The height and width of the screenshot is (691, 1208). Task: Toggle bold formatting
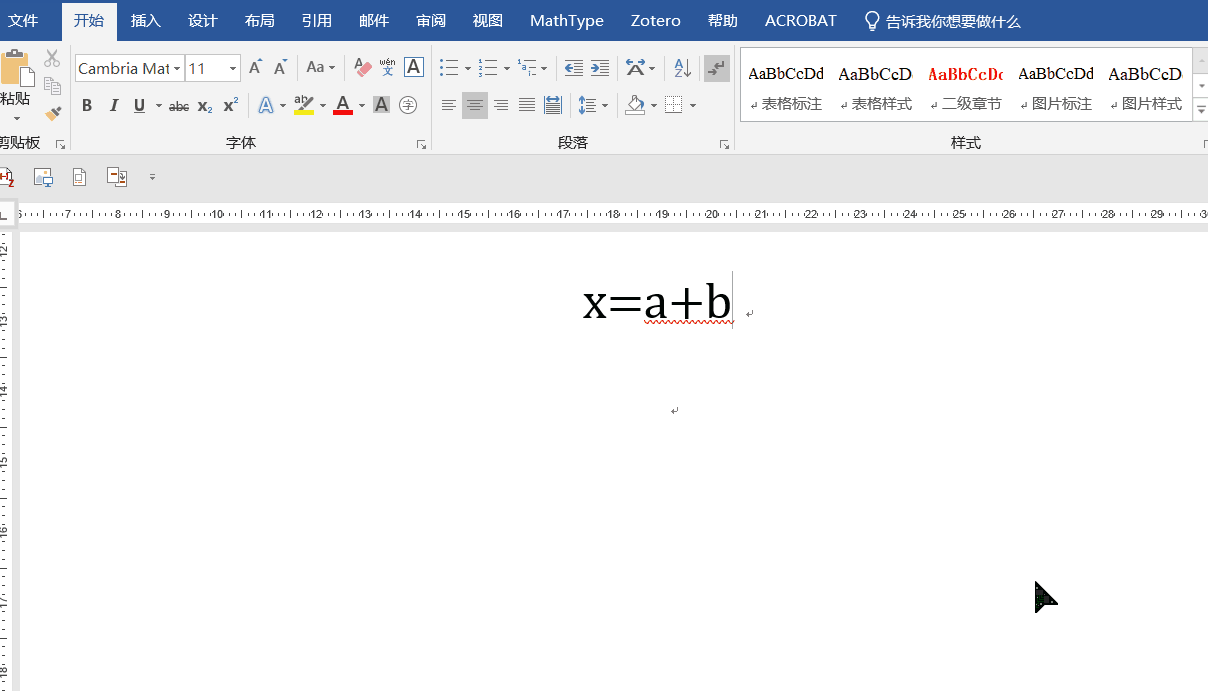coord(87,105)
